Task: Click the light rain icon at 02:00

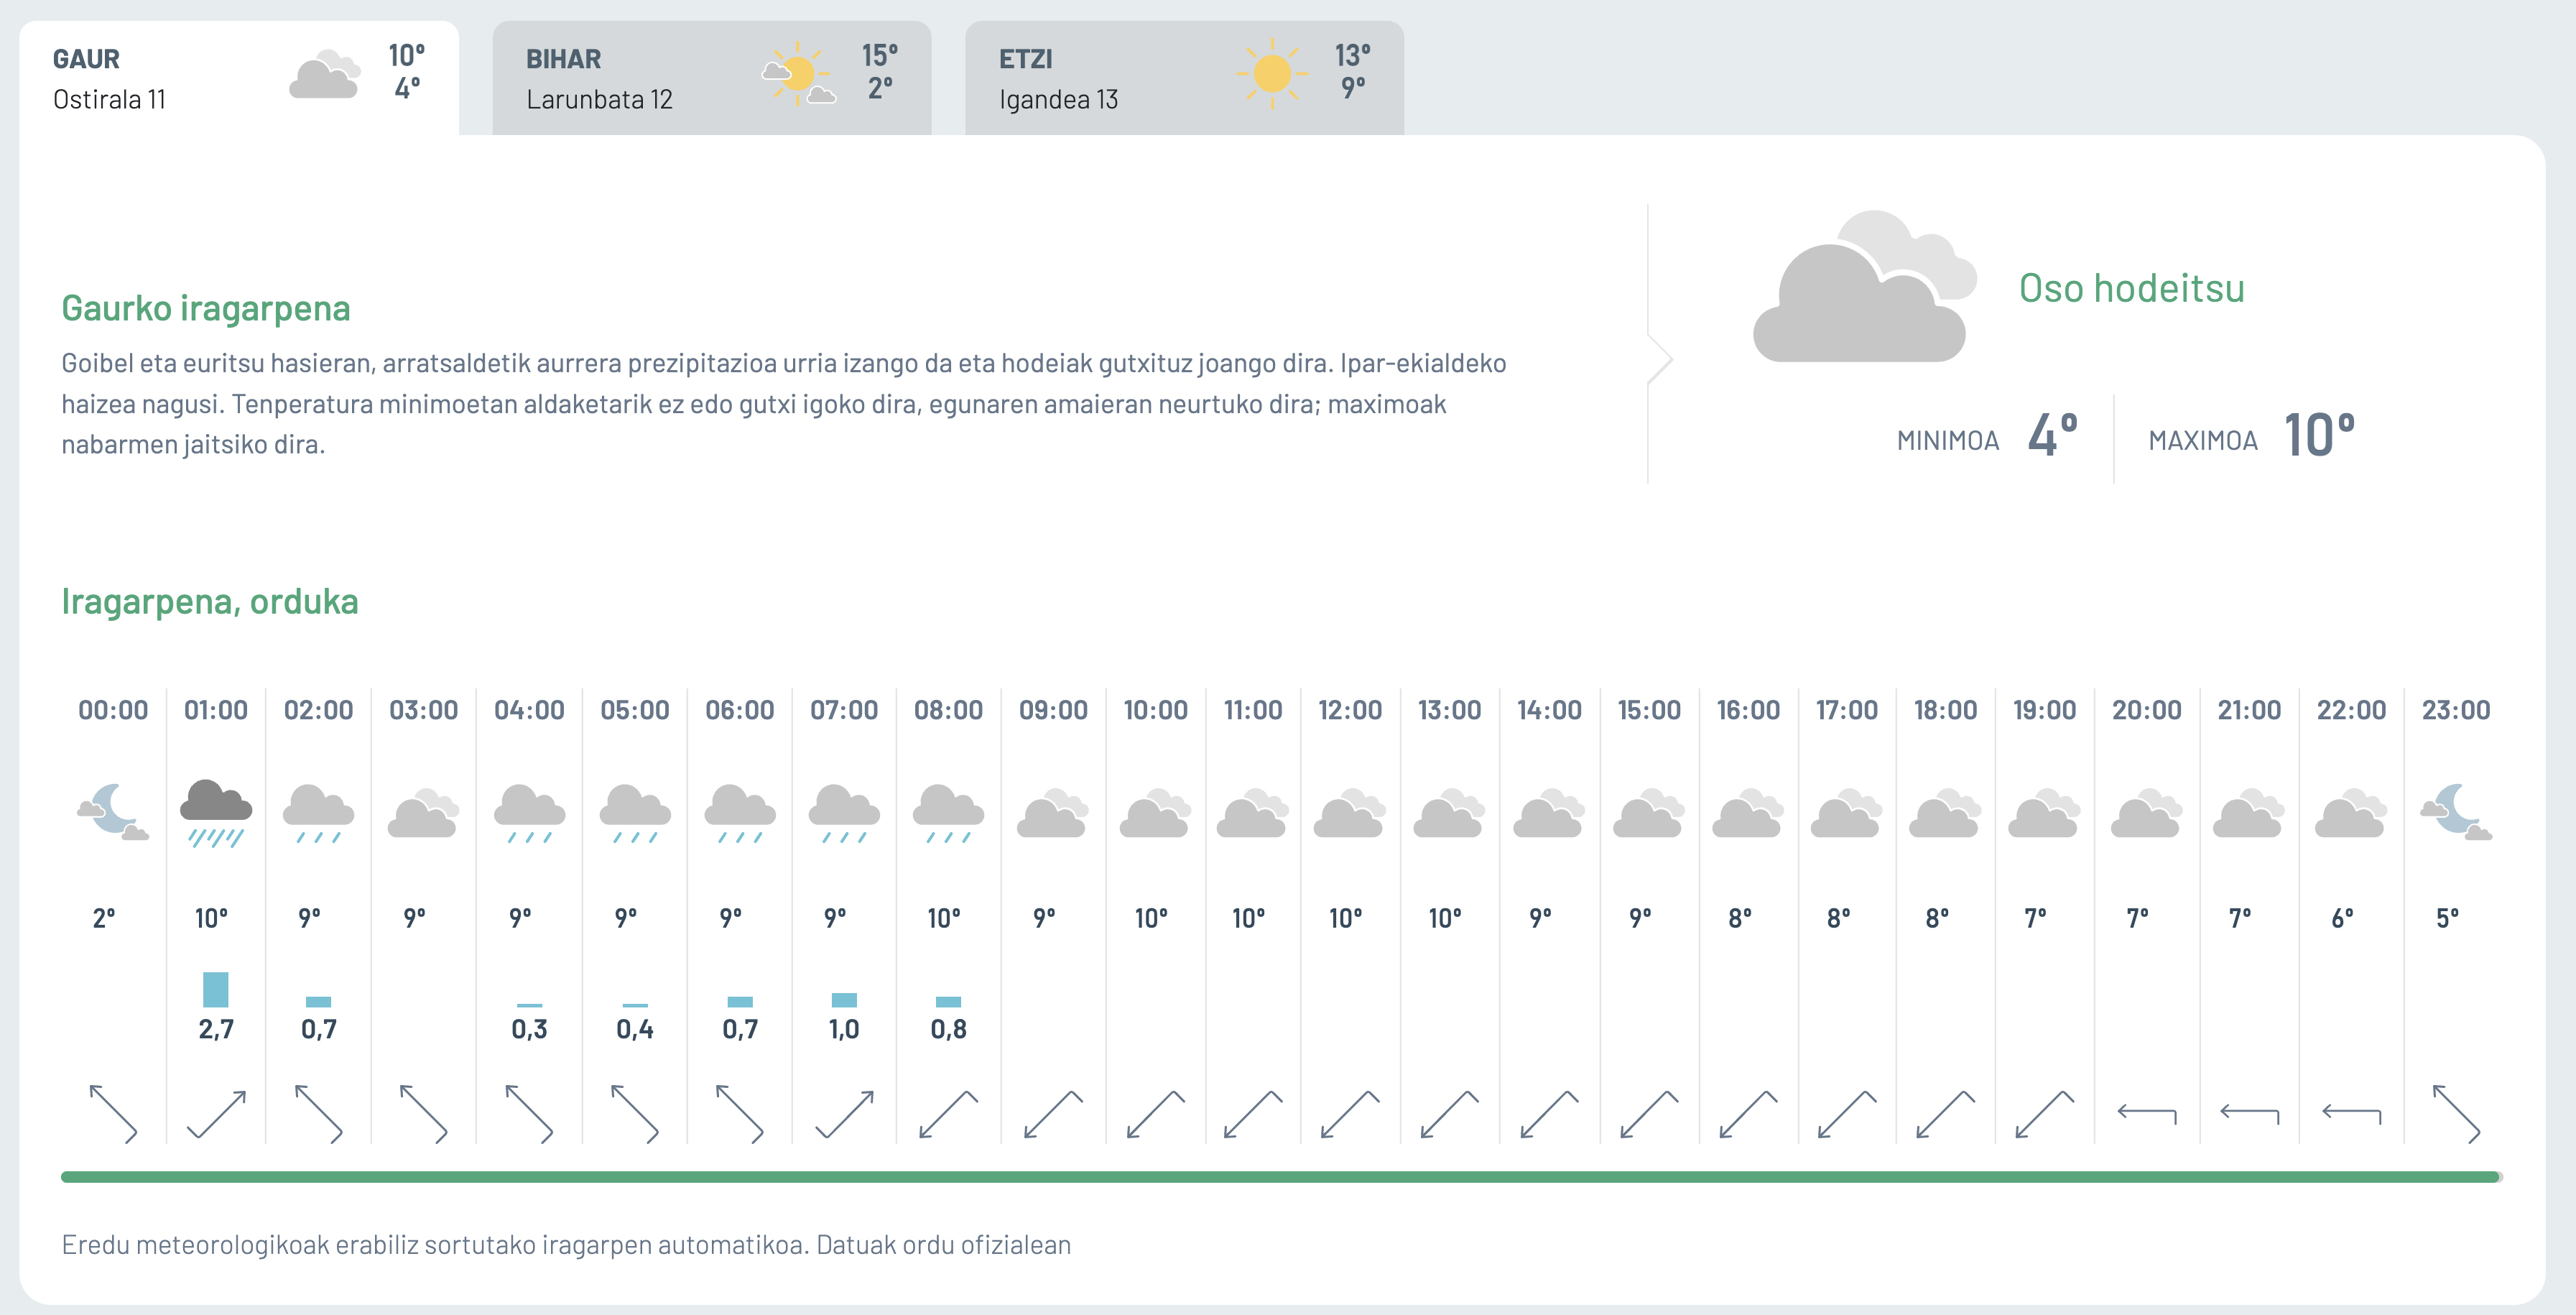Action: [318, 814]
